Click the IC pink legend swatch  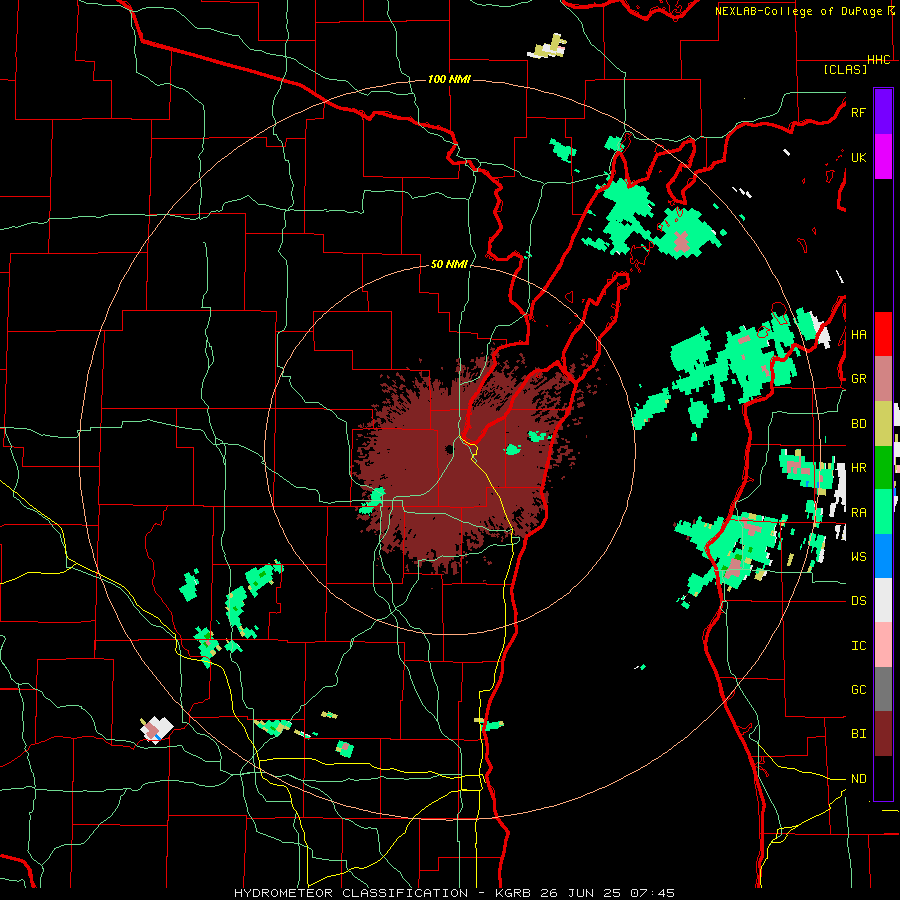coord(883,645)
